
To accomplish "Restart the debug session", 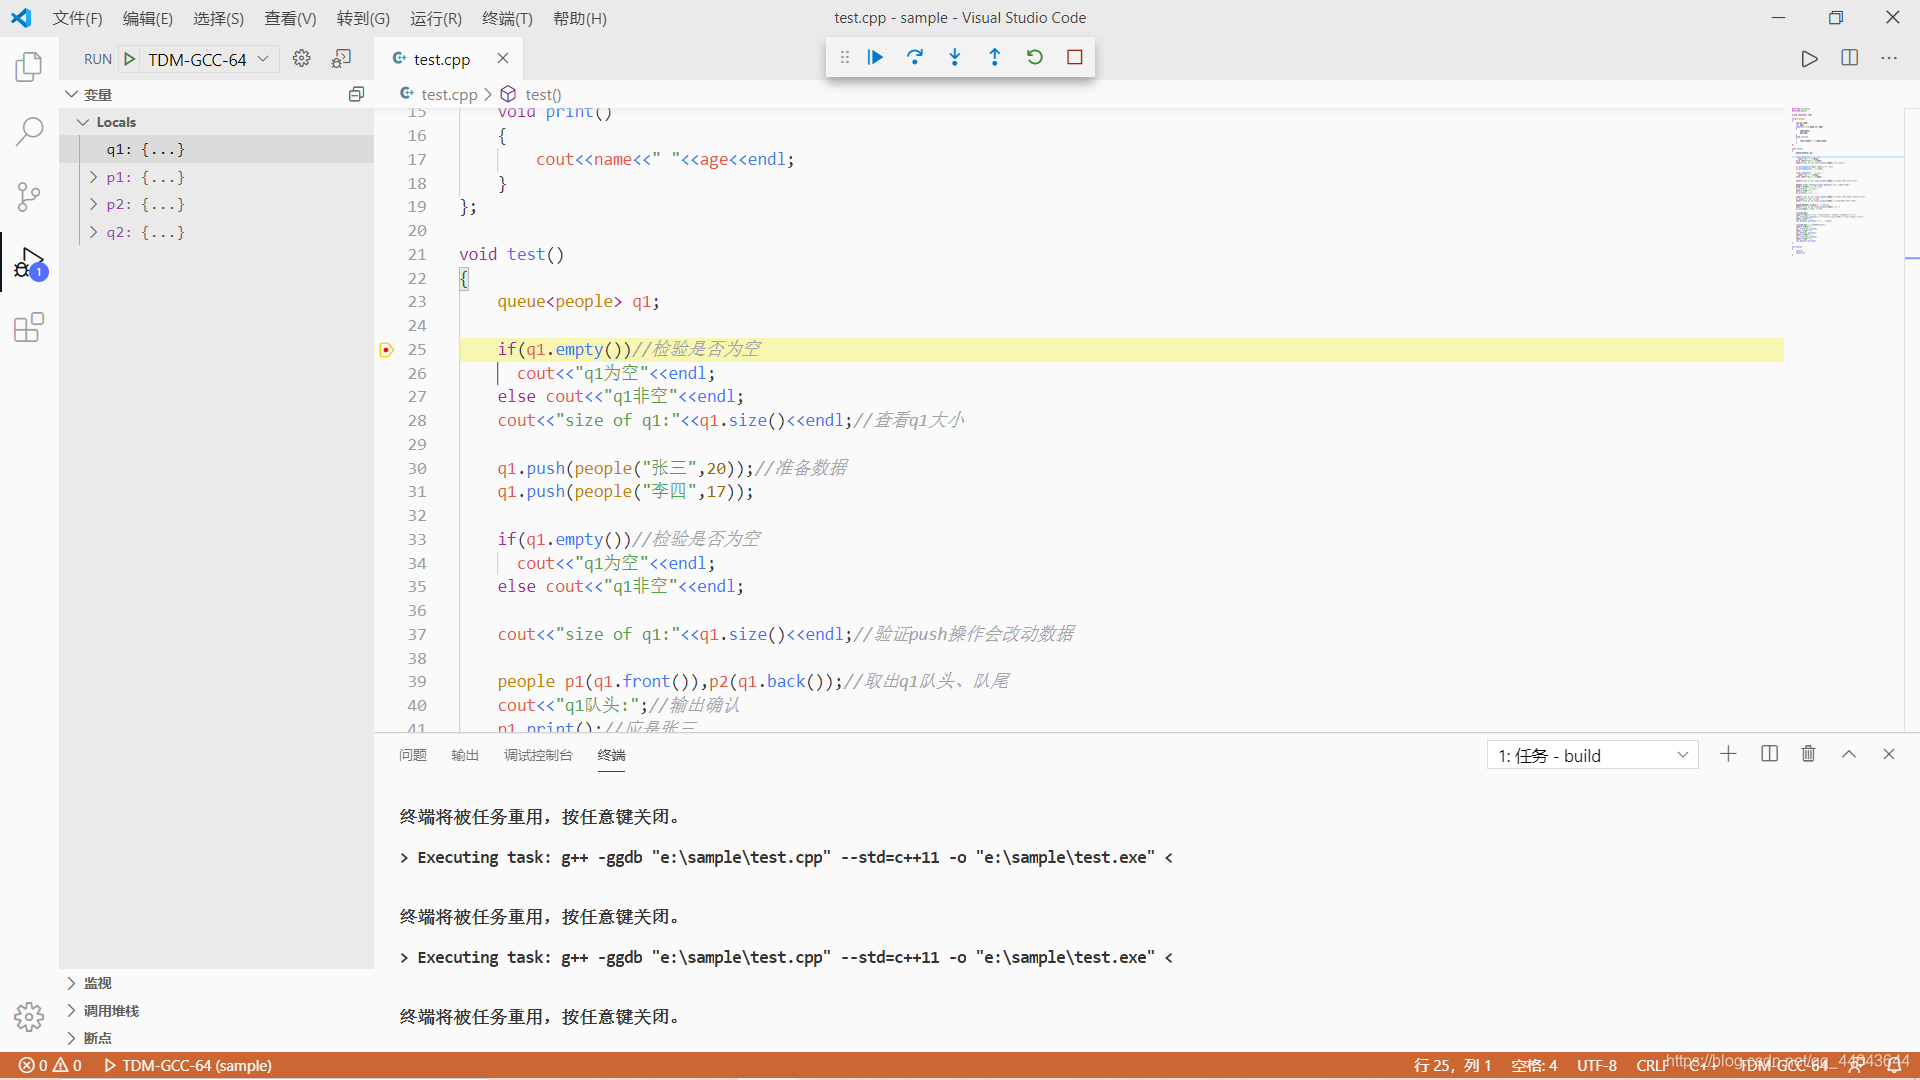I will coord(1035,57).
